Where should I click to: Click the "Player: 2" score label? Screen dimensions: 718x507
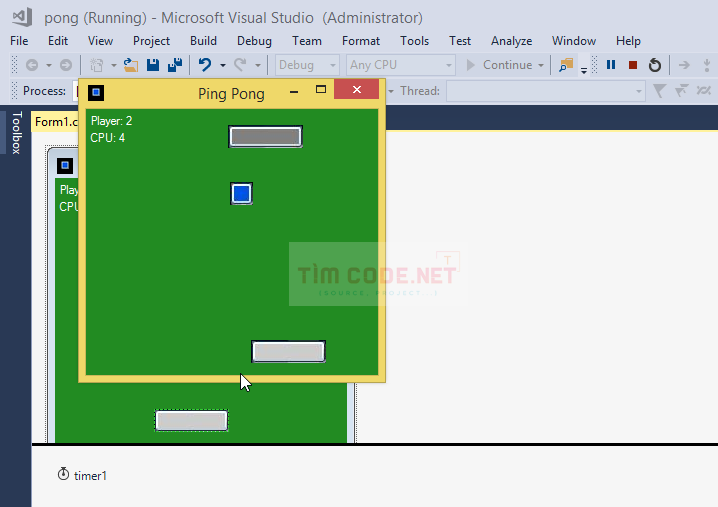111,121
